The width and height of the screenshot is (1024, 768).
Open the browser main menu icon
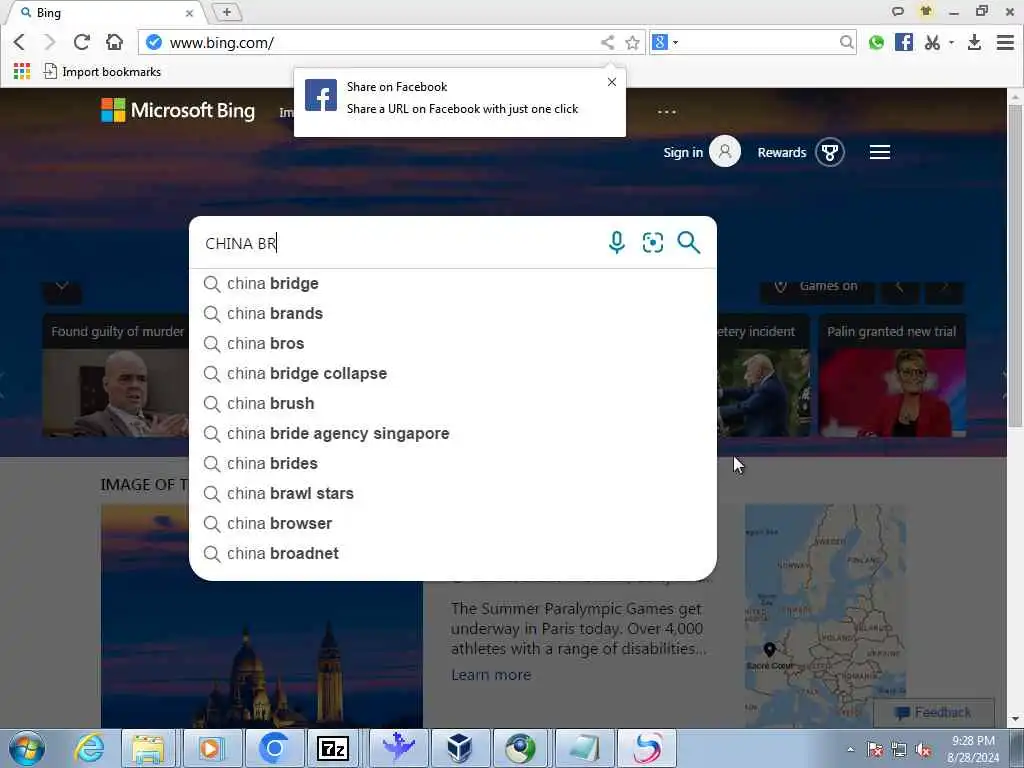[x=1005, y=42]
